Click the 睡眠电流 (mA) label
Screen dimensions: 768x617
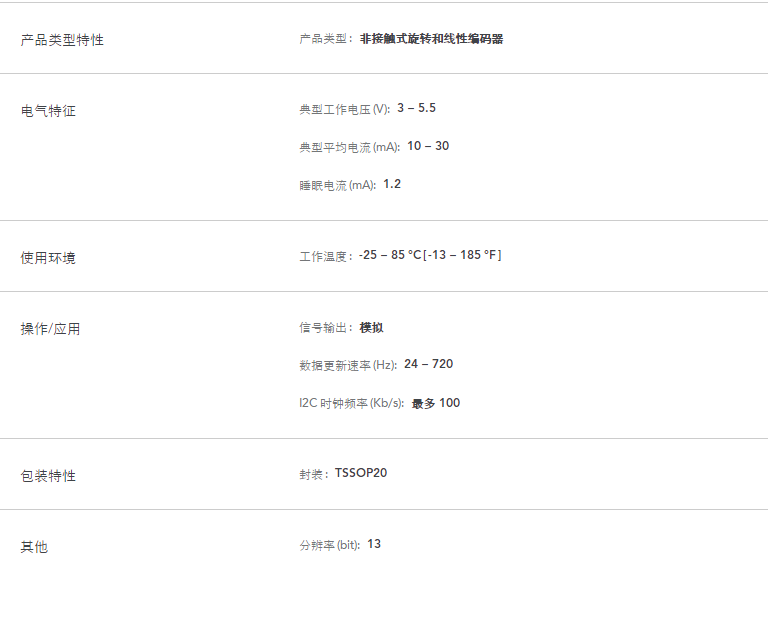(337, 185)
